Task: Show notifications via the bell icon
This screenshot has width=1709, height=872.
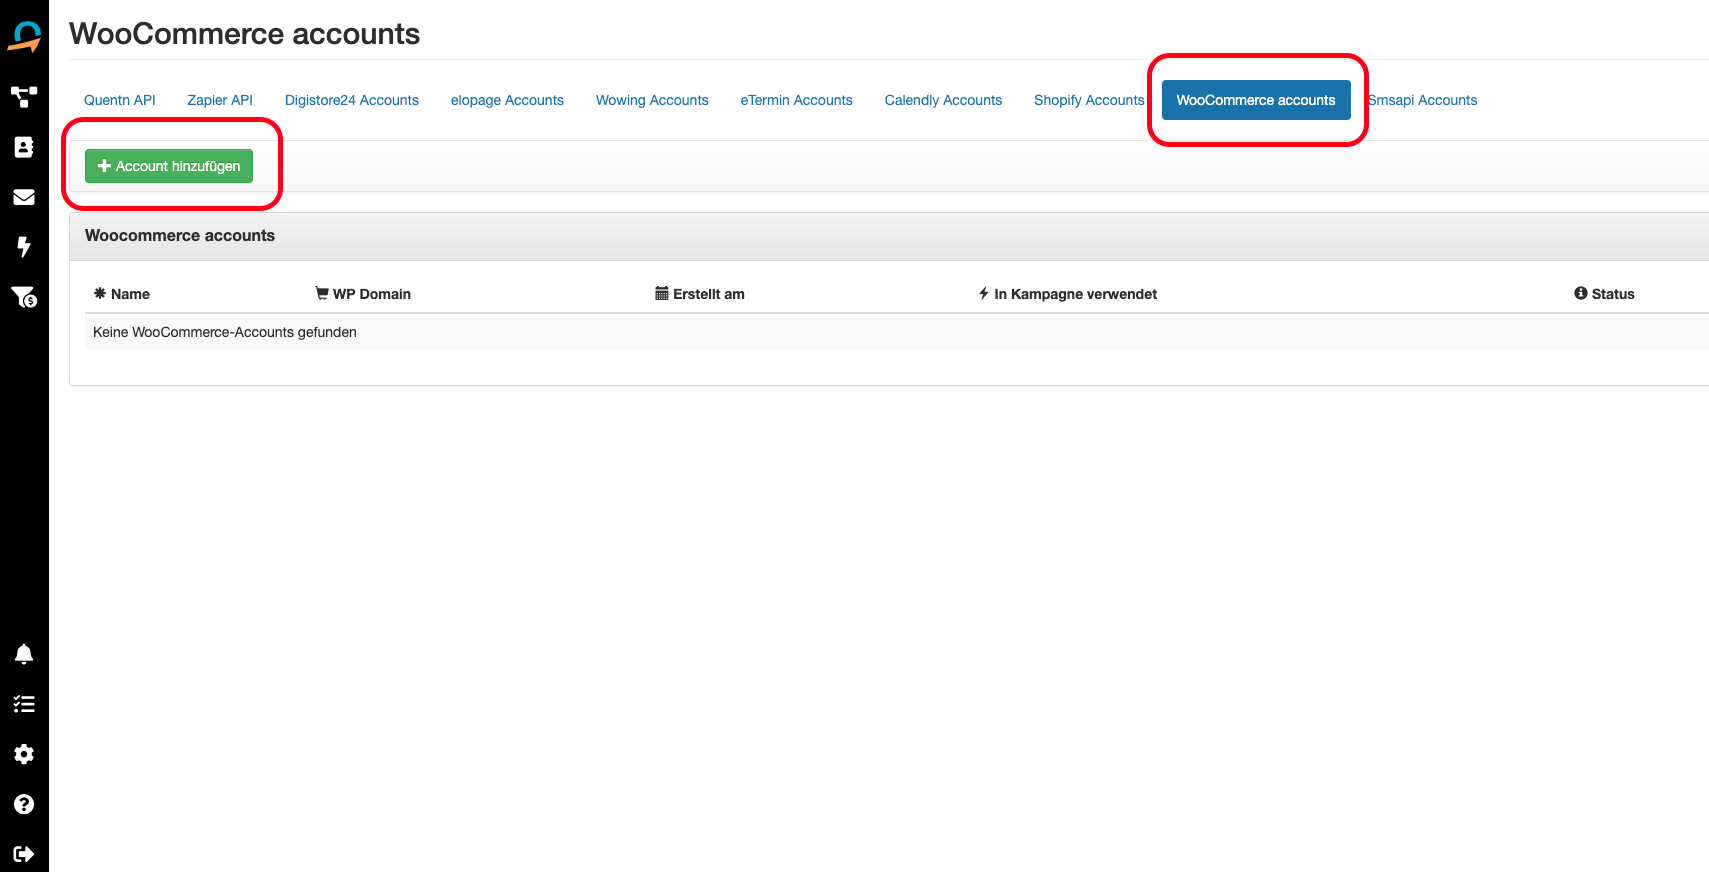Action: coord(24,654)
